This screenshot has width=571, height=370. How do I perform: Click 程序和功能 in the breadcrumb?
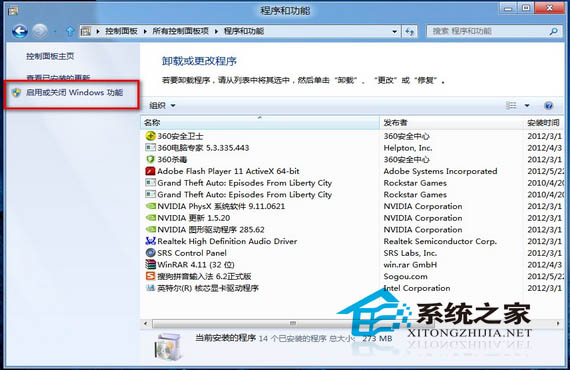click(x=244, y=31)
